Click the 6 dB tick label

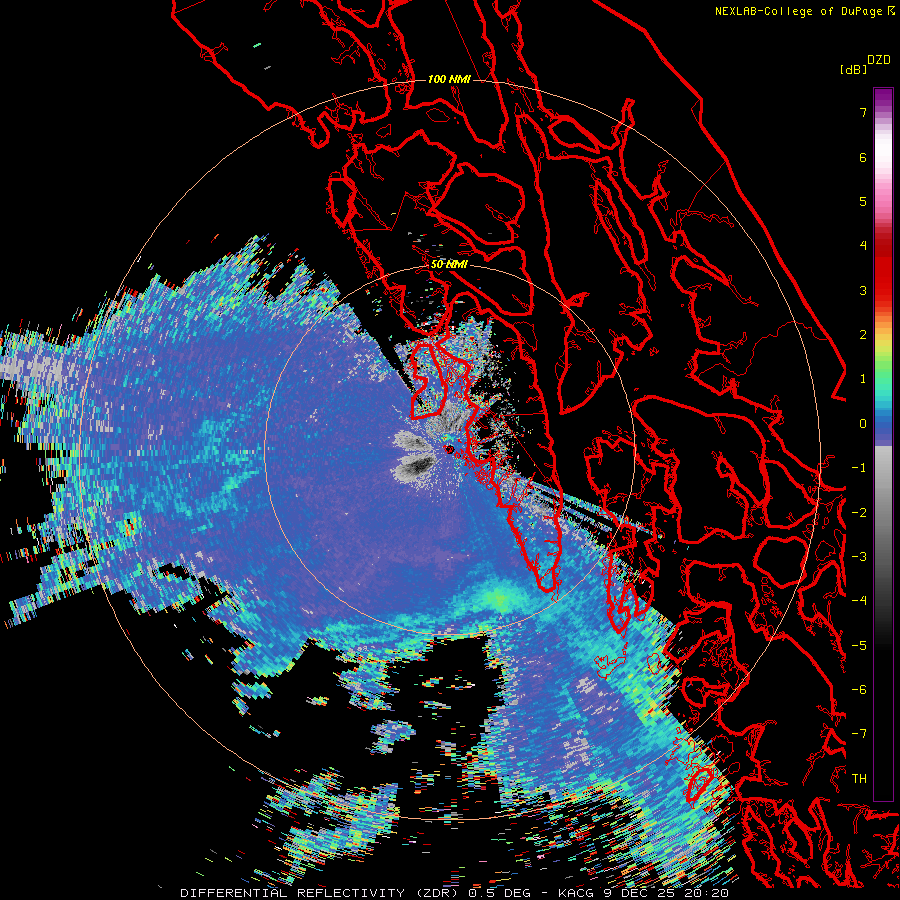click(x=863, y=157)
